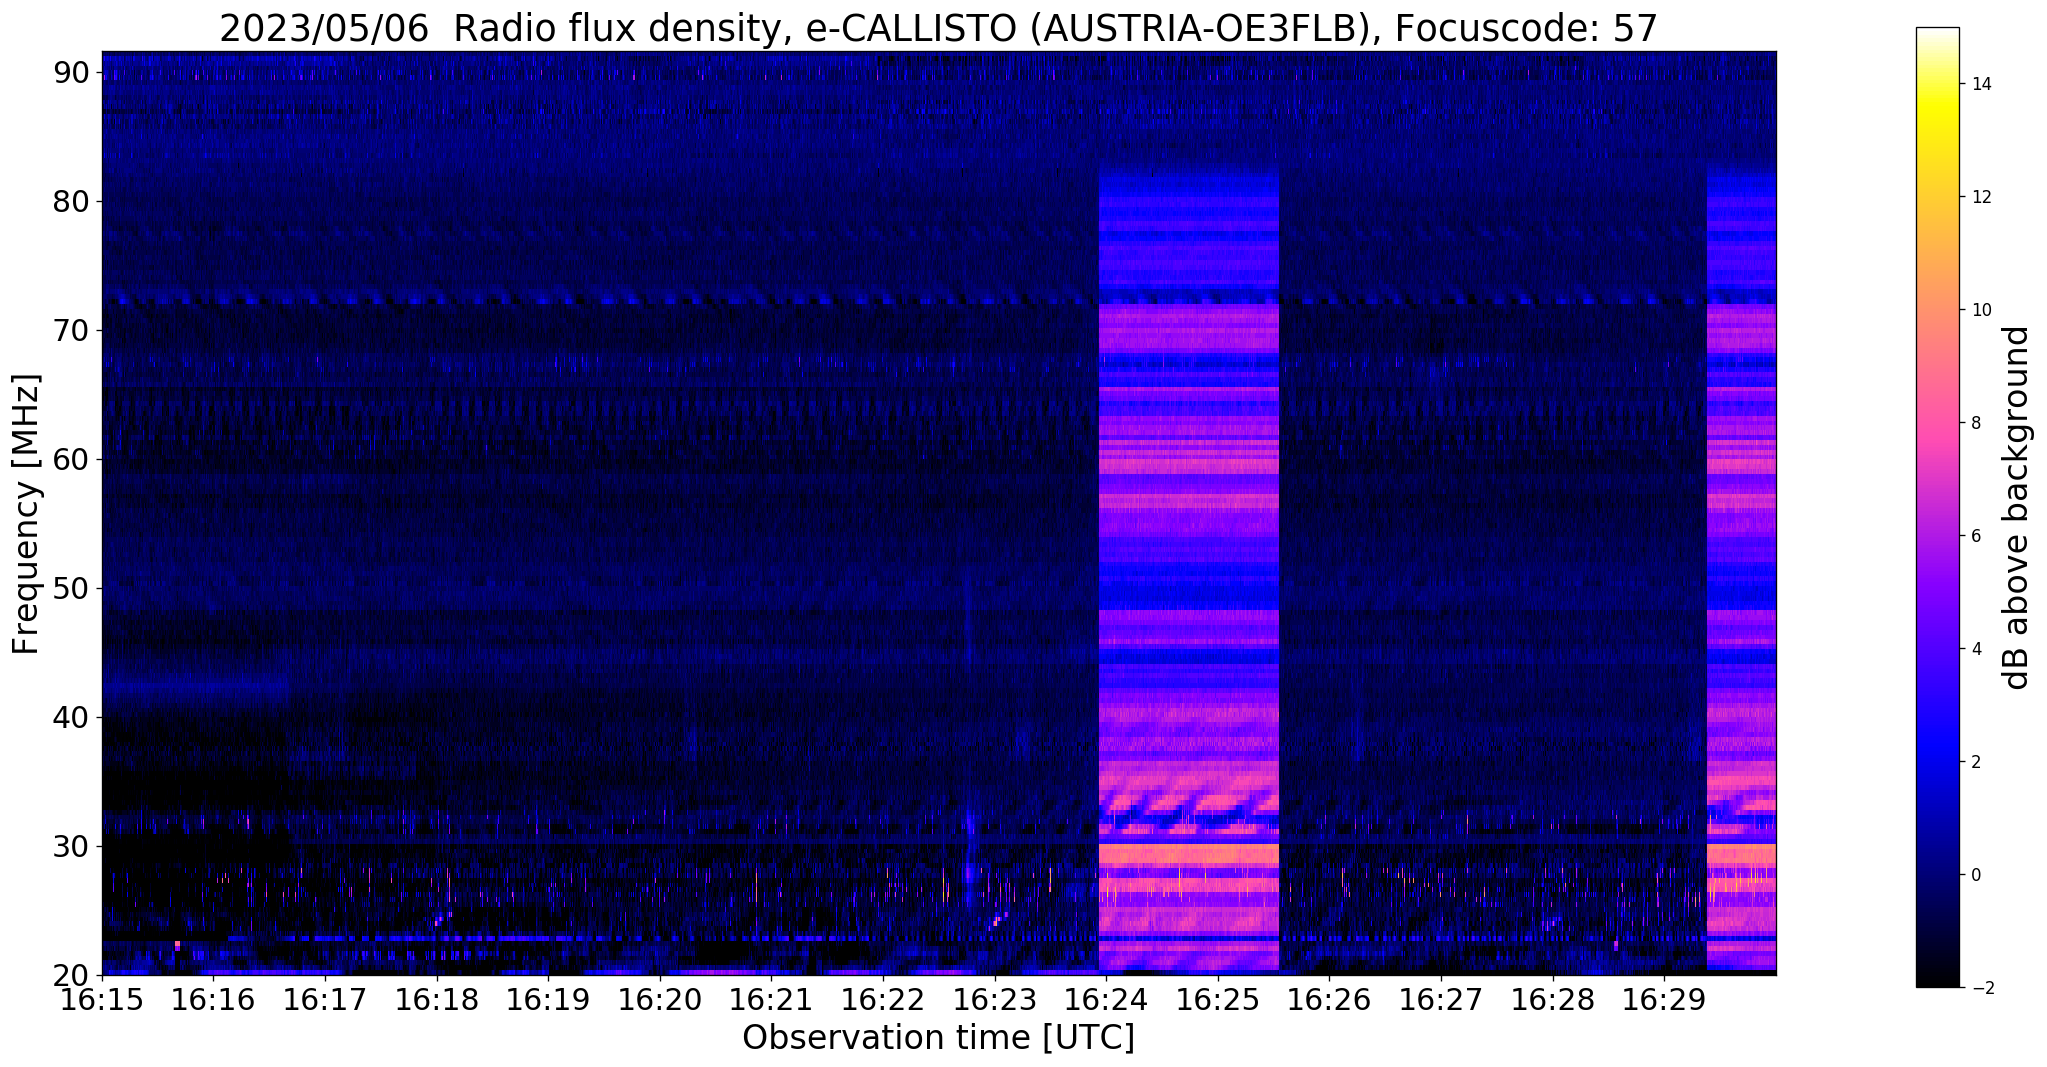Click the 'Observation time [UTC]' axis label

pos(938,1038)
